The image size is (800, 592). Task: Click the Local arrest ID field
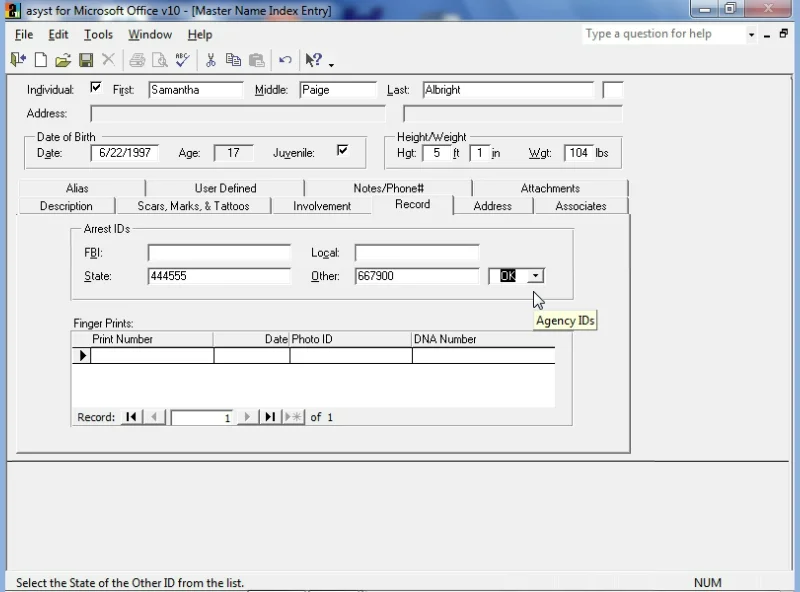coord(417,253)
